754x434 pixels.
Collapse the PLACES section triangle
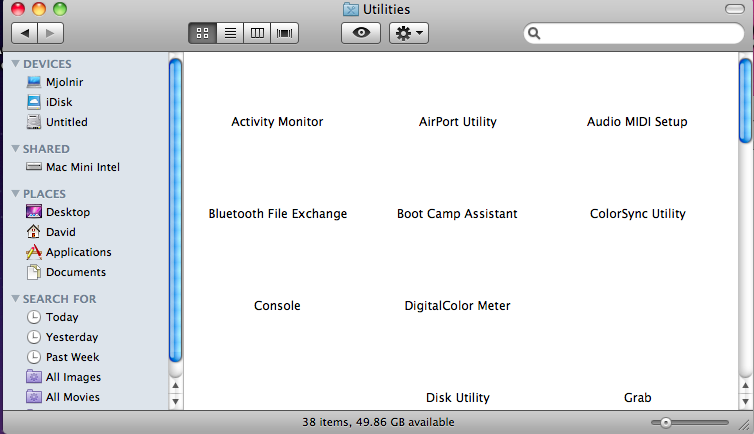15,193
